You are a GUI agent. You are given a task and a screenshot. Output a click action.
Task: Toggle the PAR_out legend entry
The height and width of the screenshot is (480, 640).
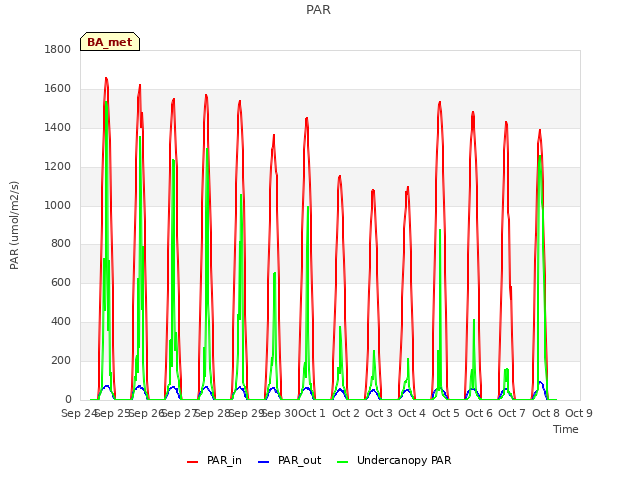(289, 460)
